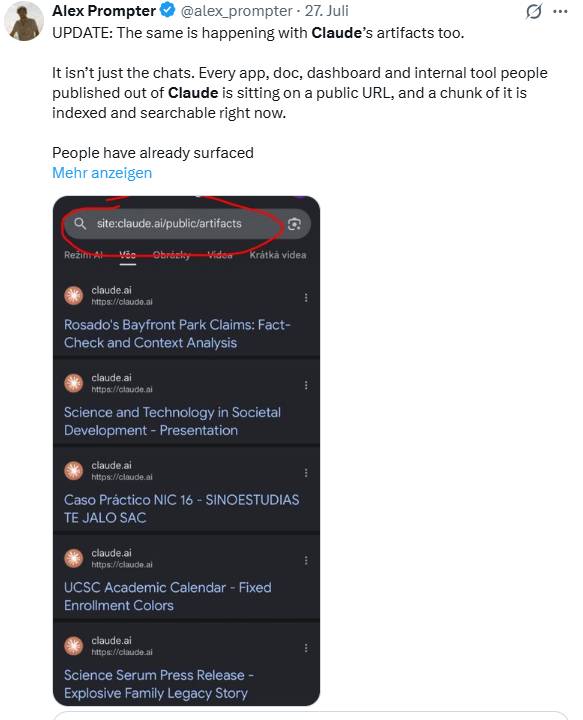Select the Obrázky search tab
The width and height of the screenshot is (583, 720).
coord(171,255)
